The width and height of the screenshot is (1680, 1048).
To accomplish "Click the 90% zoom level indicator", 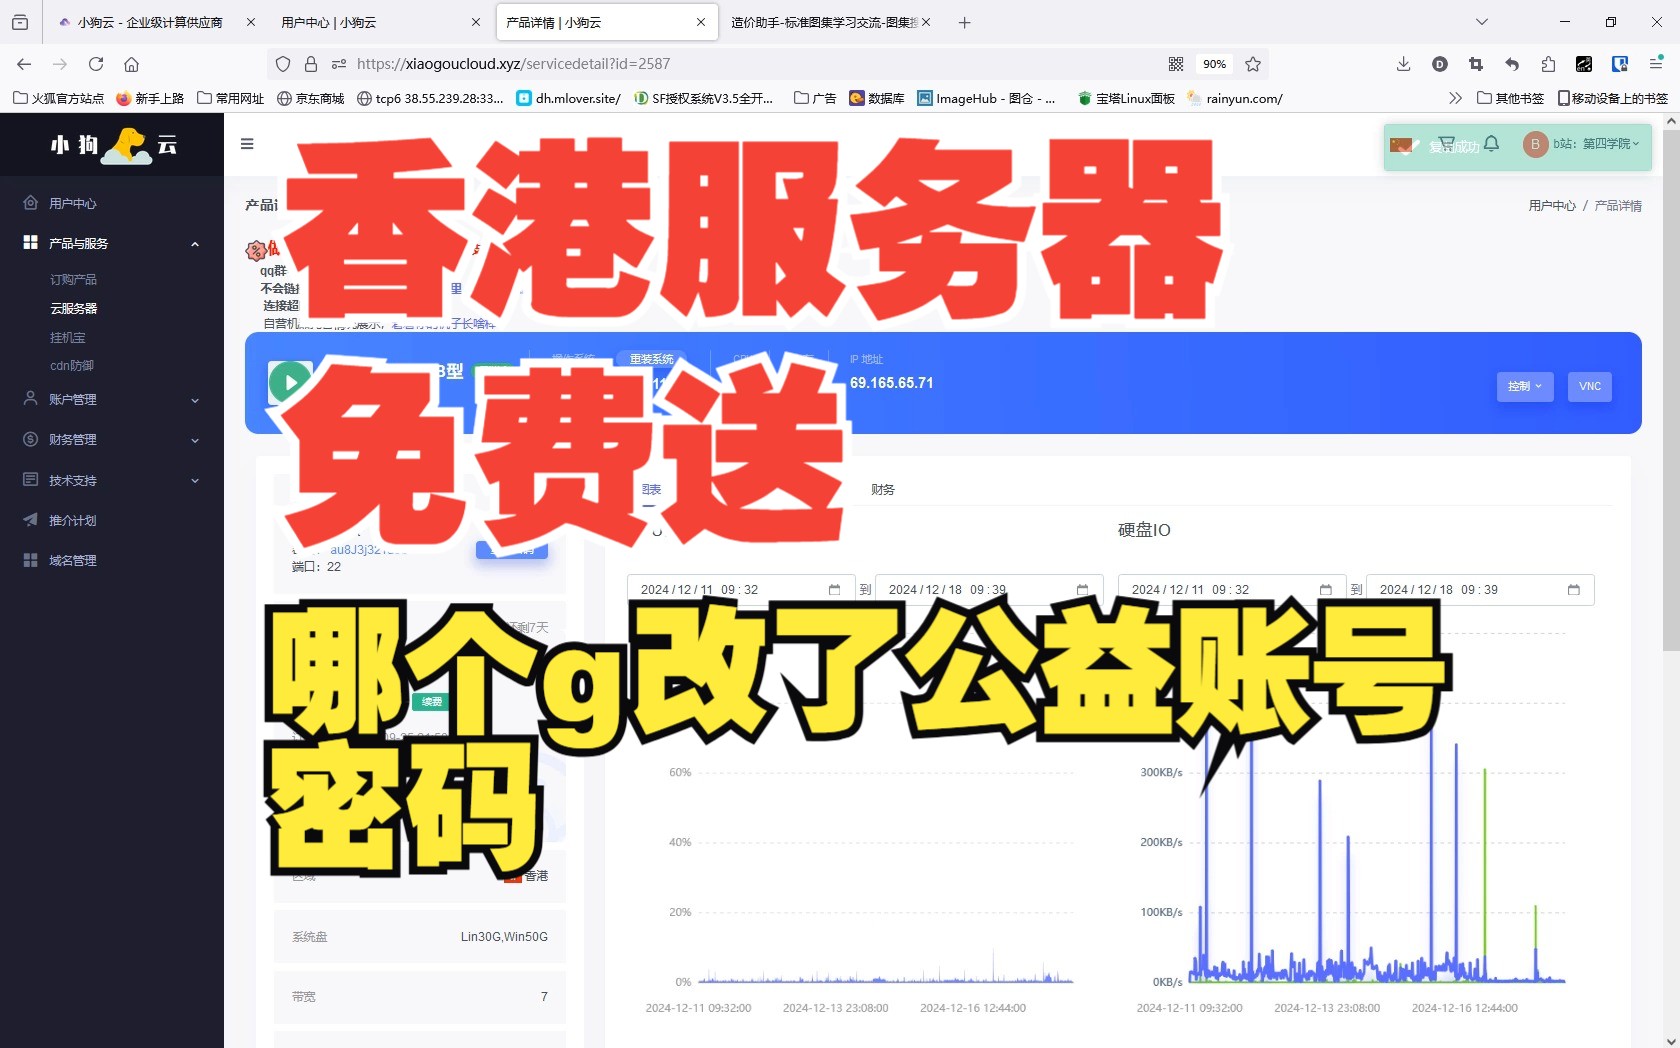I will point(1215,64).
